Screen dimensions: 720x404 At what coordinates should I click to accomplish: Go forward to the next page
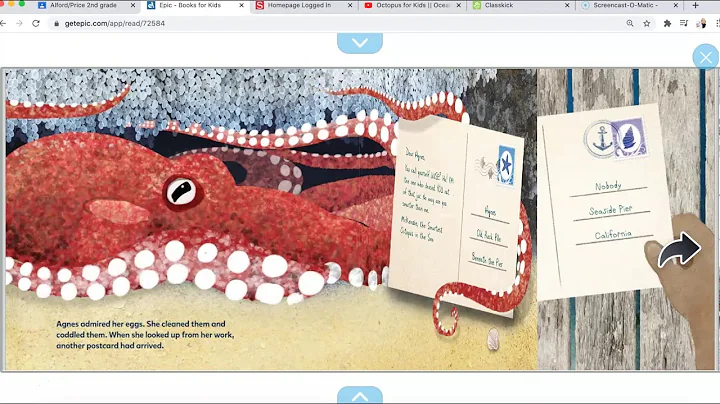19,23
